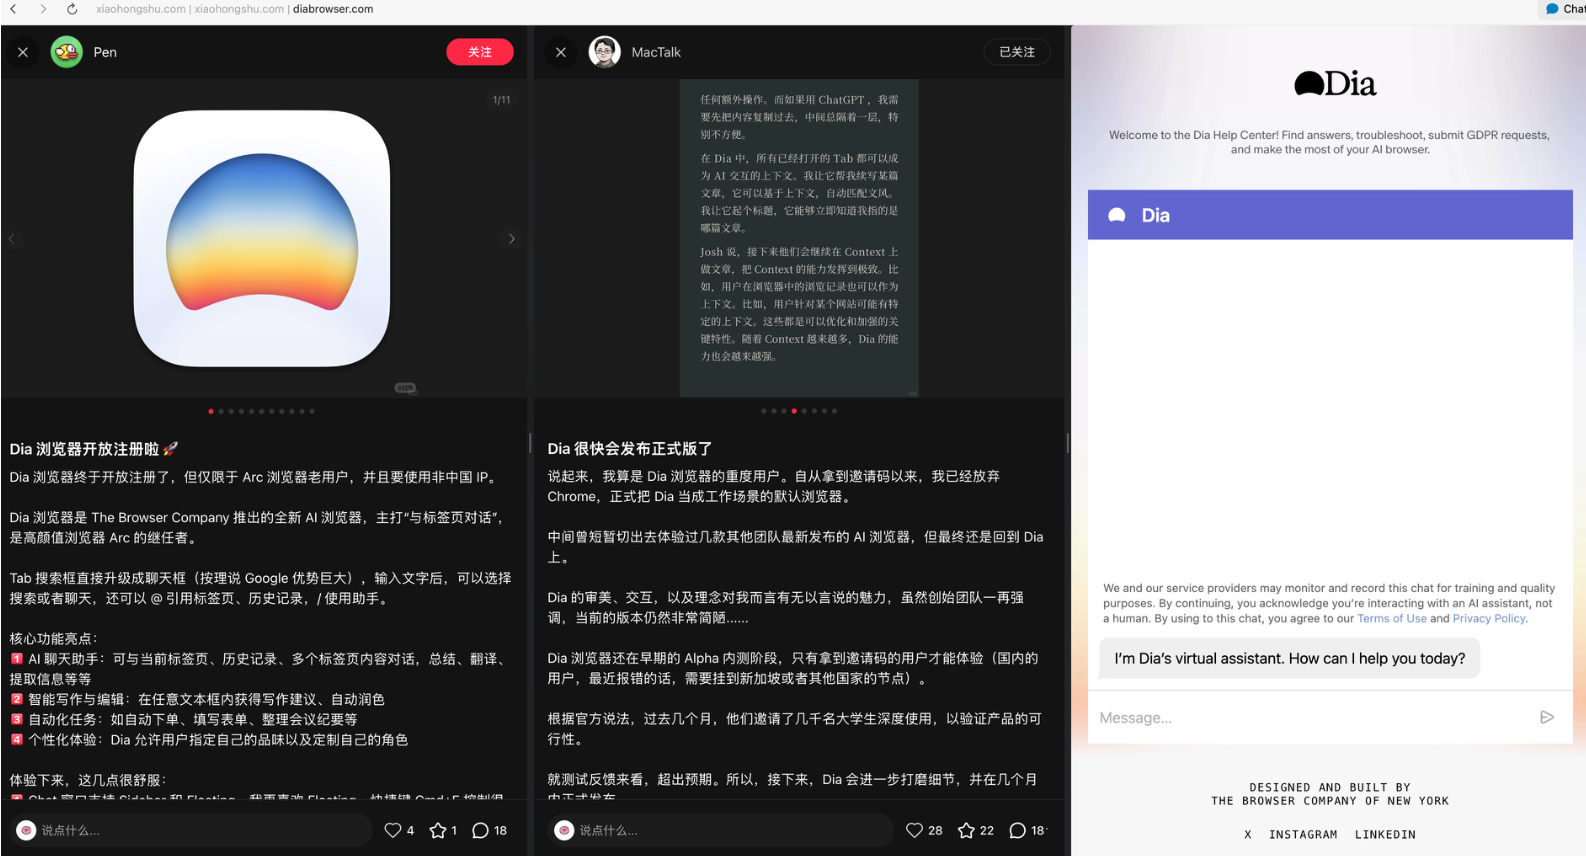Open the INSTAGRAM footer link
The image size is (1586, 856).
click(x=1303, y=834)
